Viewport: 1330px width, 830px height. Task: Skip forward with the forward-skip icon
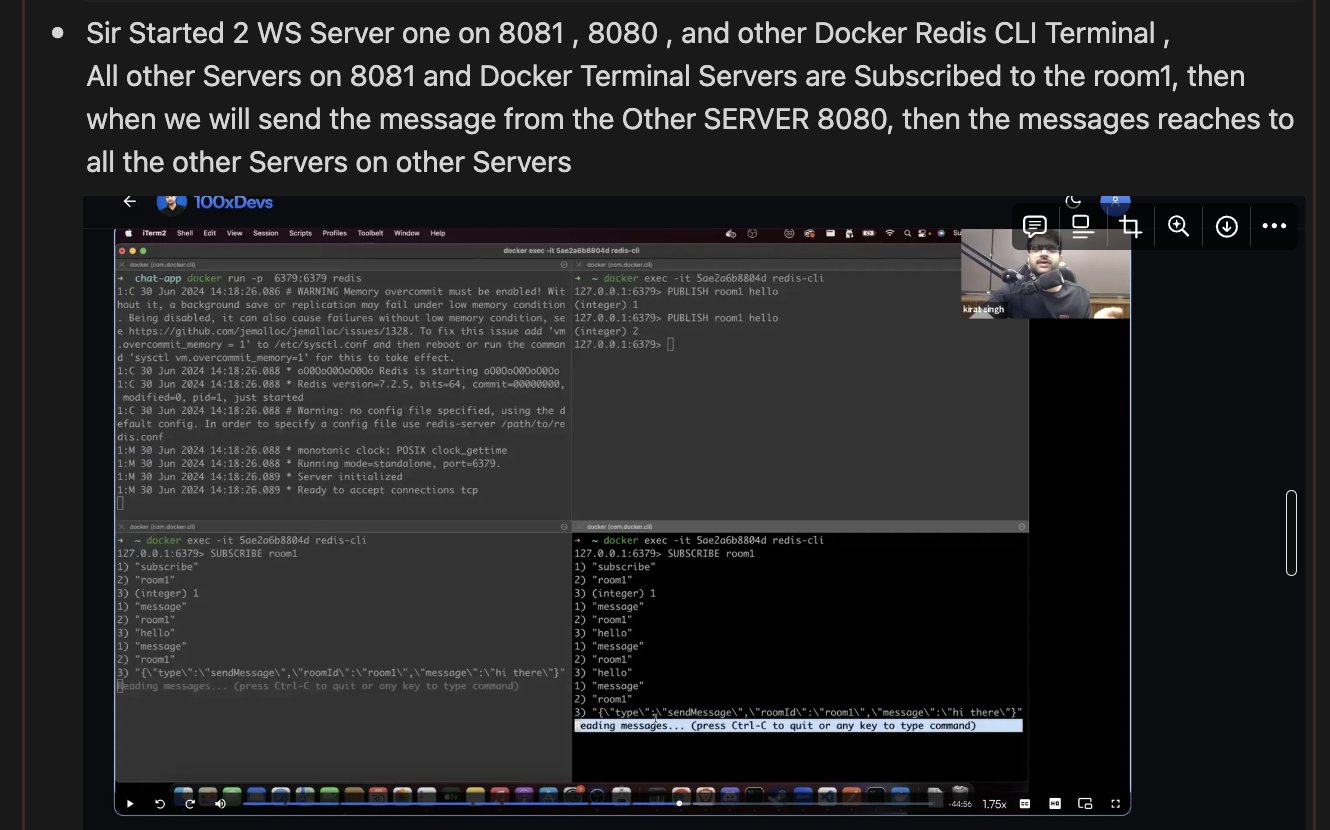click(190, 803)
